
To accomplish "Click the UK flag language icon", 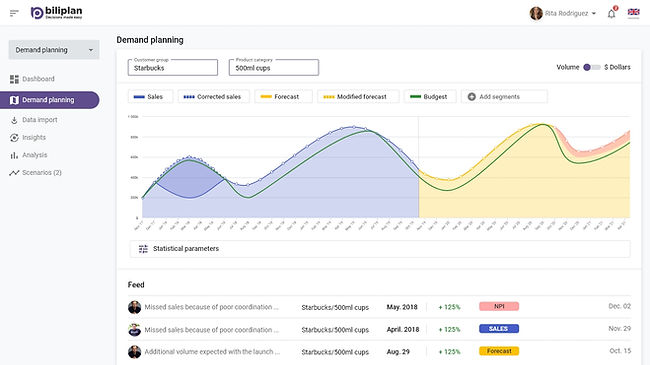I will 633,13.
